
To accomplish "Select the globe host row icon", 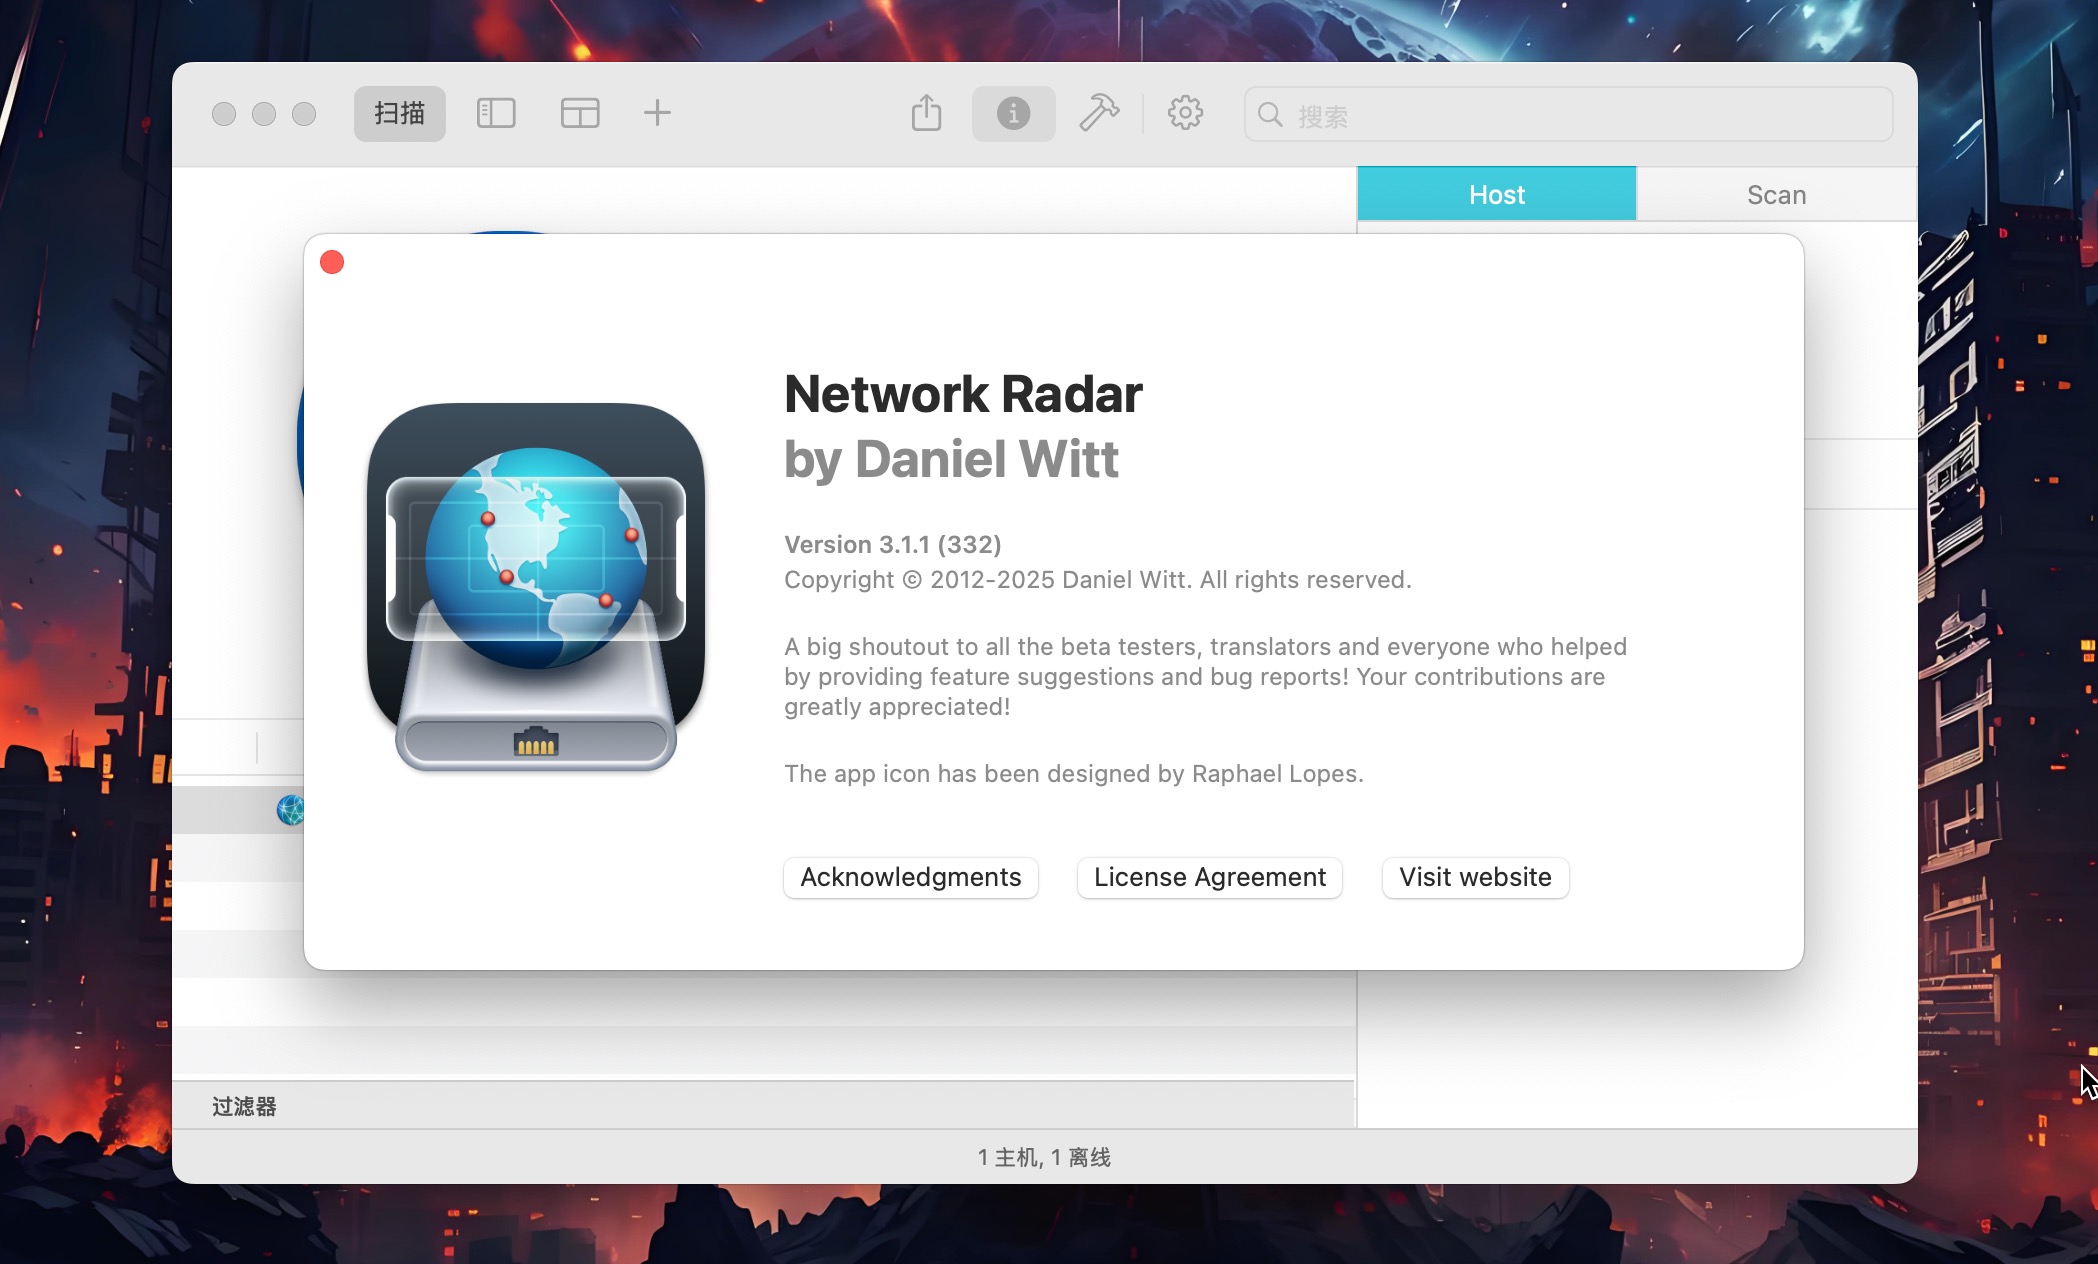I will [290, 810].
